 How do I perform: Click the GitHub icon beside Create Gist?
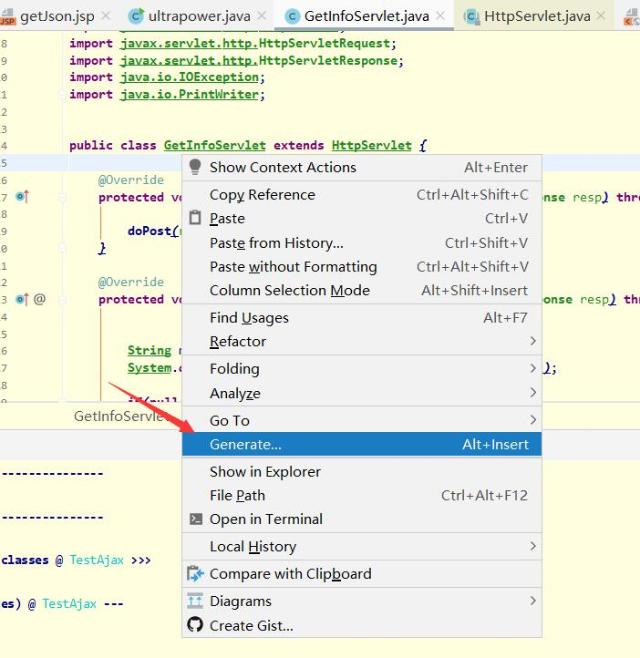[195, 626]
